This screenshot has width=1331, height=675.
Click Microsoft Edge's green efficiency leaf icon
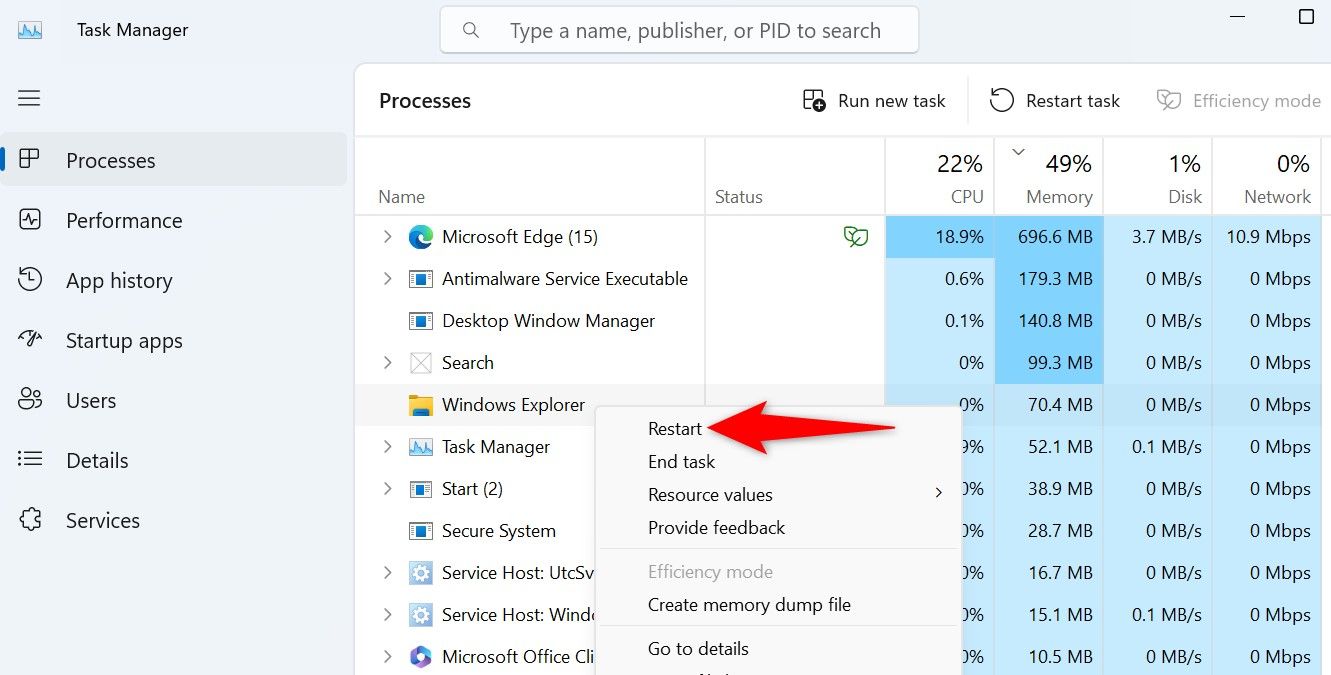[x=855, y=237]
